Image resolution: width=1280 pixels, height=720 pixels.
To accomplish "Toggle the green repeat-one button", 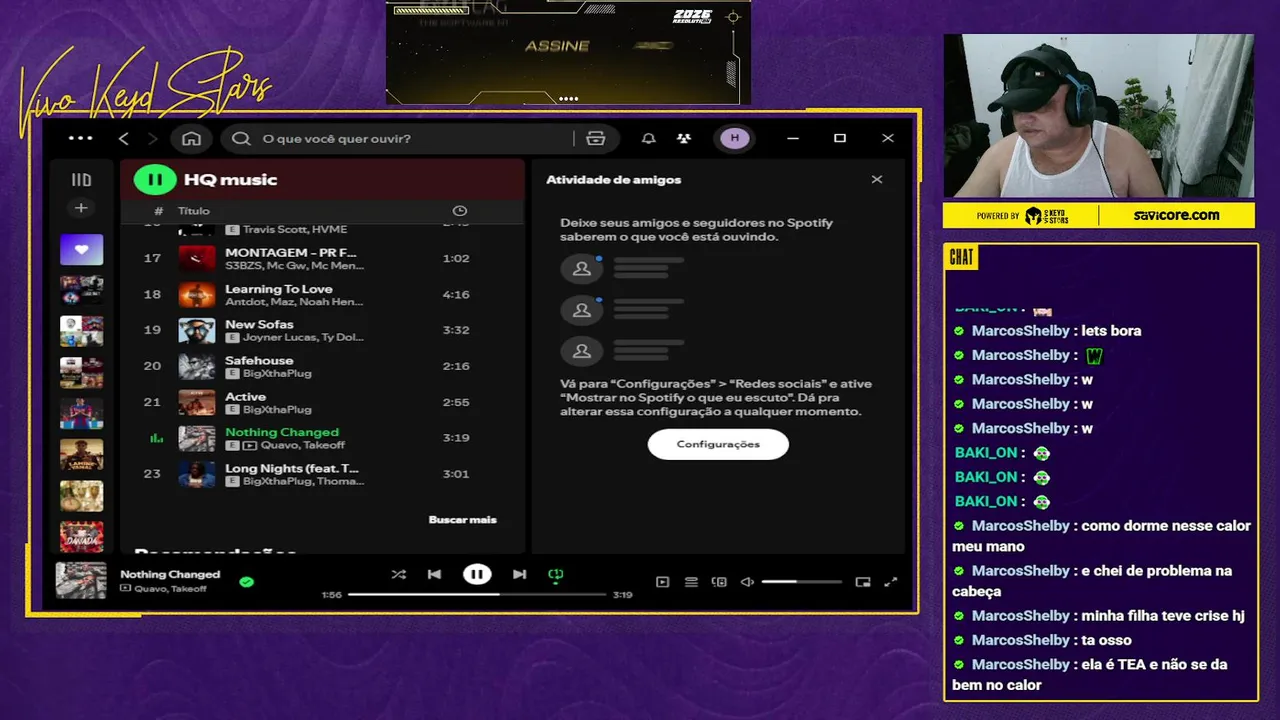I will (556, 574).
